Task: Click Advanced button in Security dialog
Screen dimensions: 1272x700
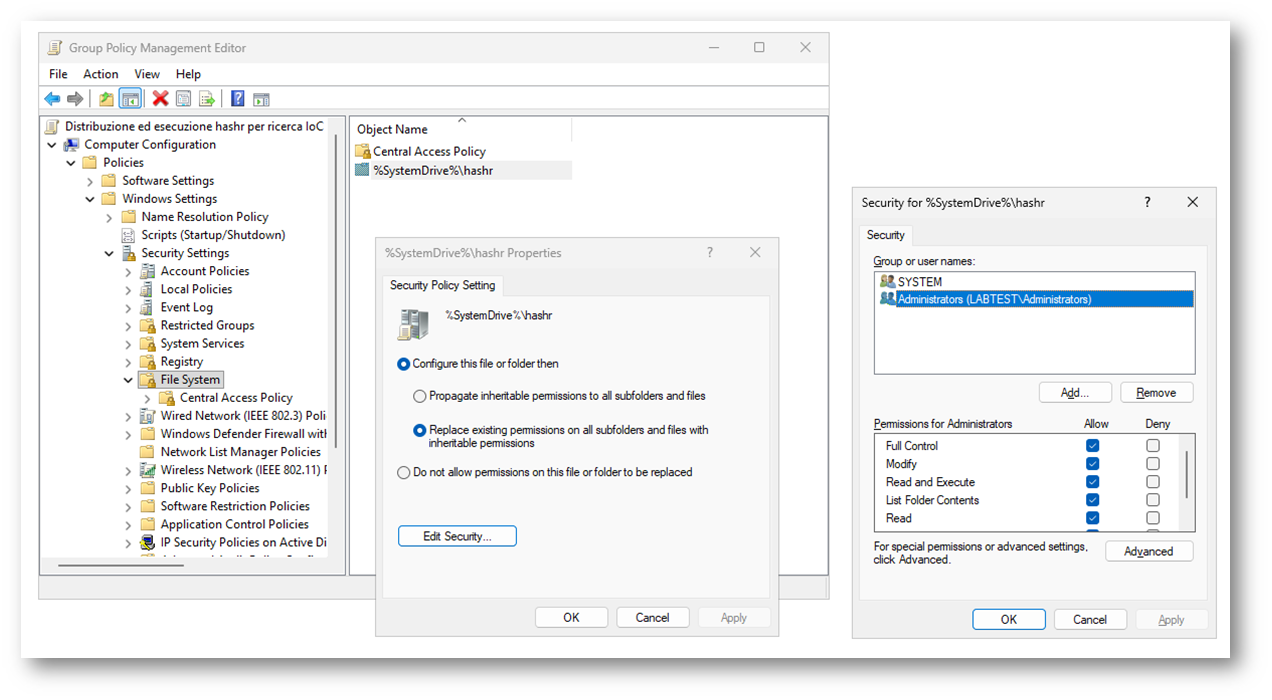Action: [x=1148, y=551]
